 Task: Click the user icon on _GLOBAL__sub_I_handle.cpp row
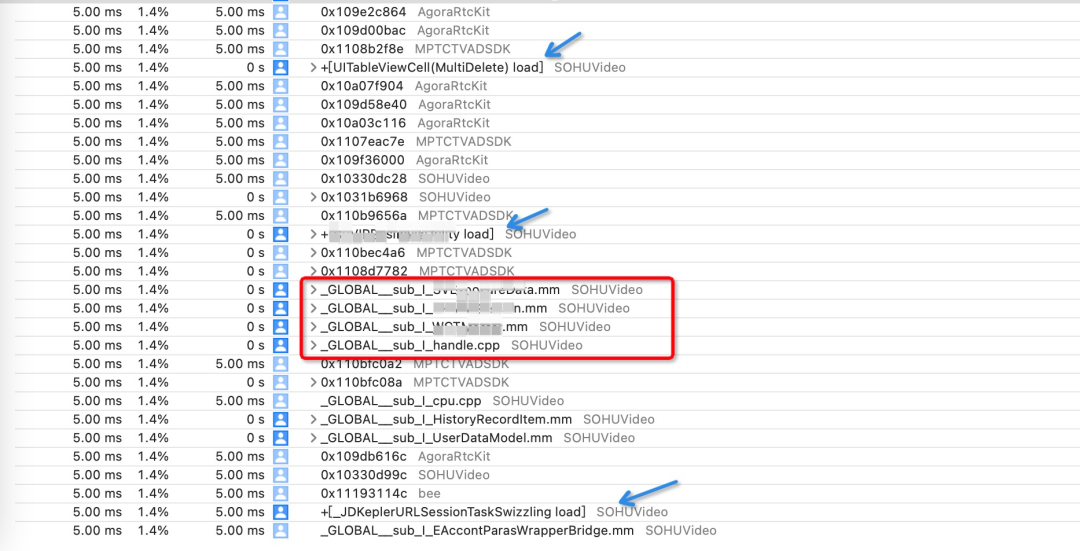(280, 345)
